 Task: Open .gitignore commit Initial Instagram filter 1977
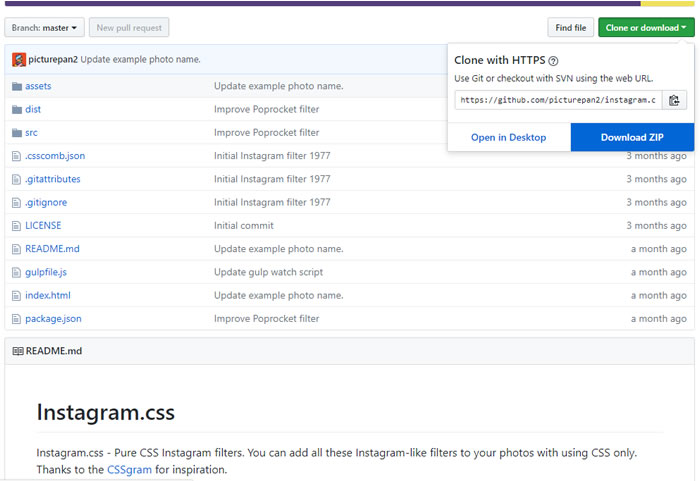272,202
